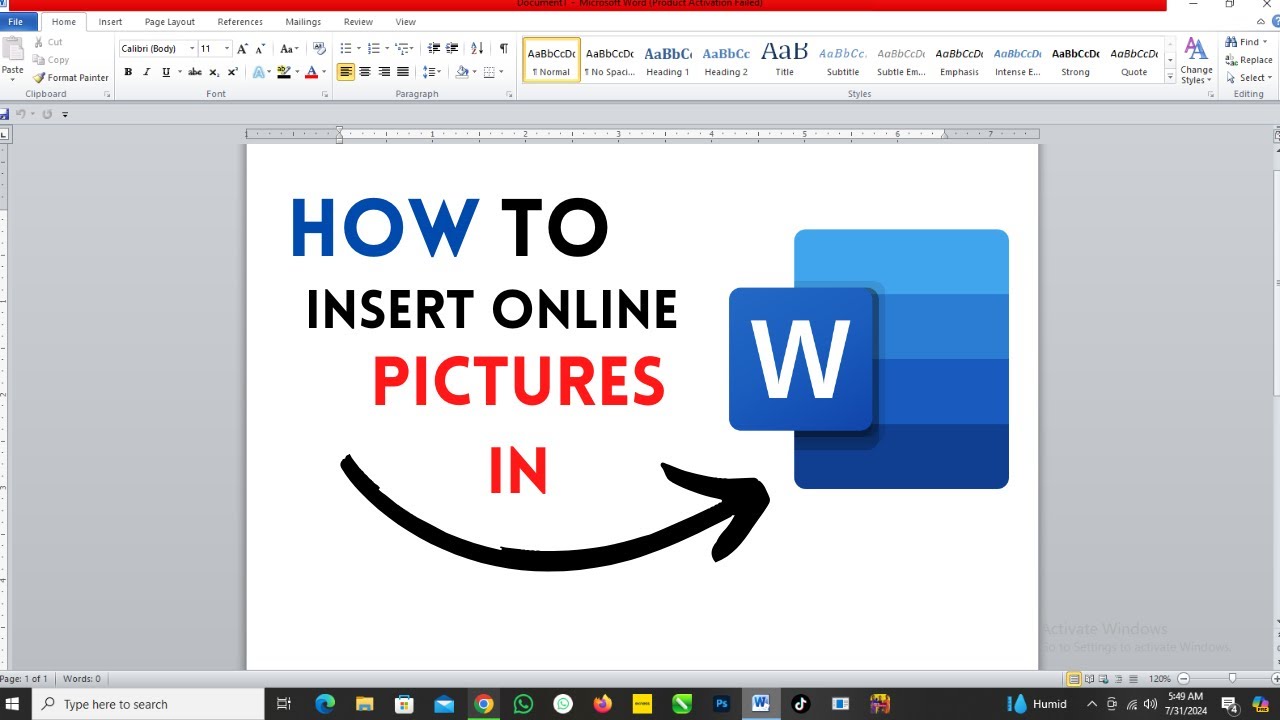Switch to the Insert tab
The height and width of the screenshot is (720, 1280).
click(x=110, y=21)
